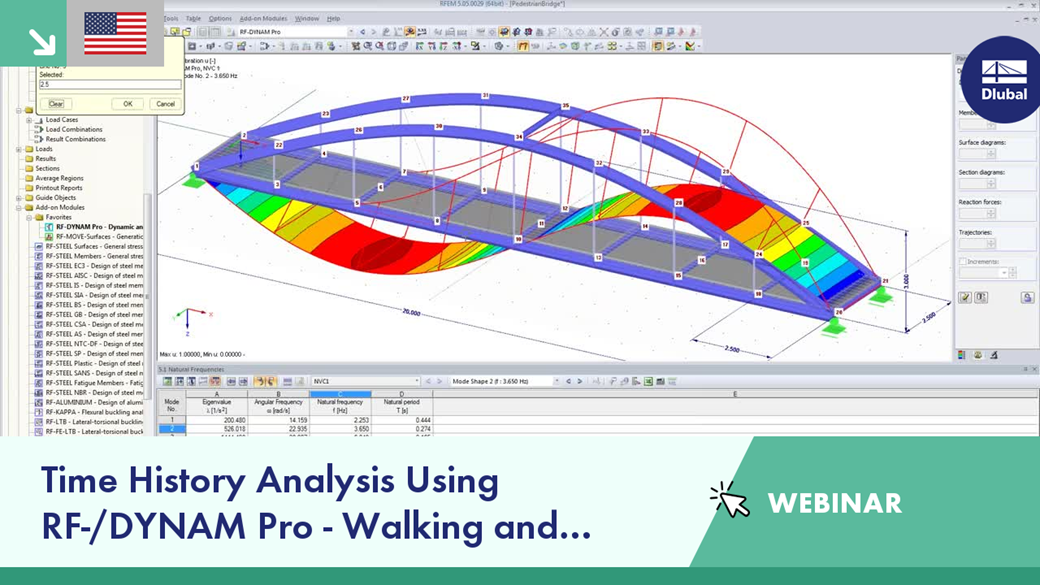Open the Add-on Modules menu
Screen dimensions: 1040x585
tap(263, 19)
